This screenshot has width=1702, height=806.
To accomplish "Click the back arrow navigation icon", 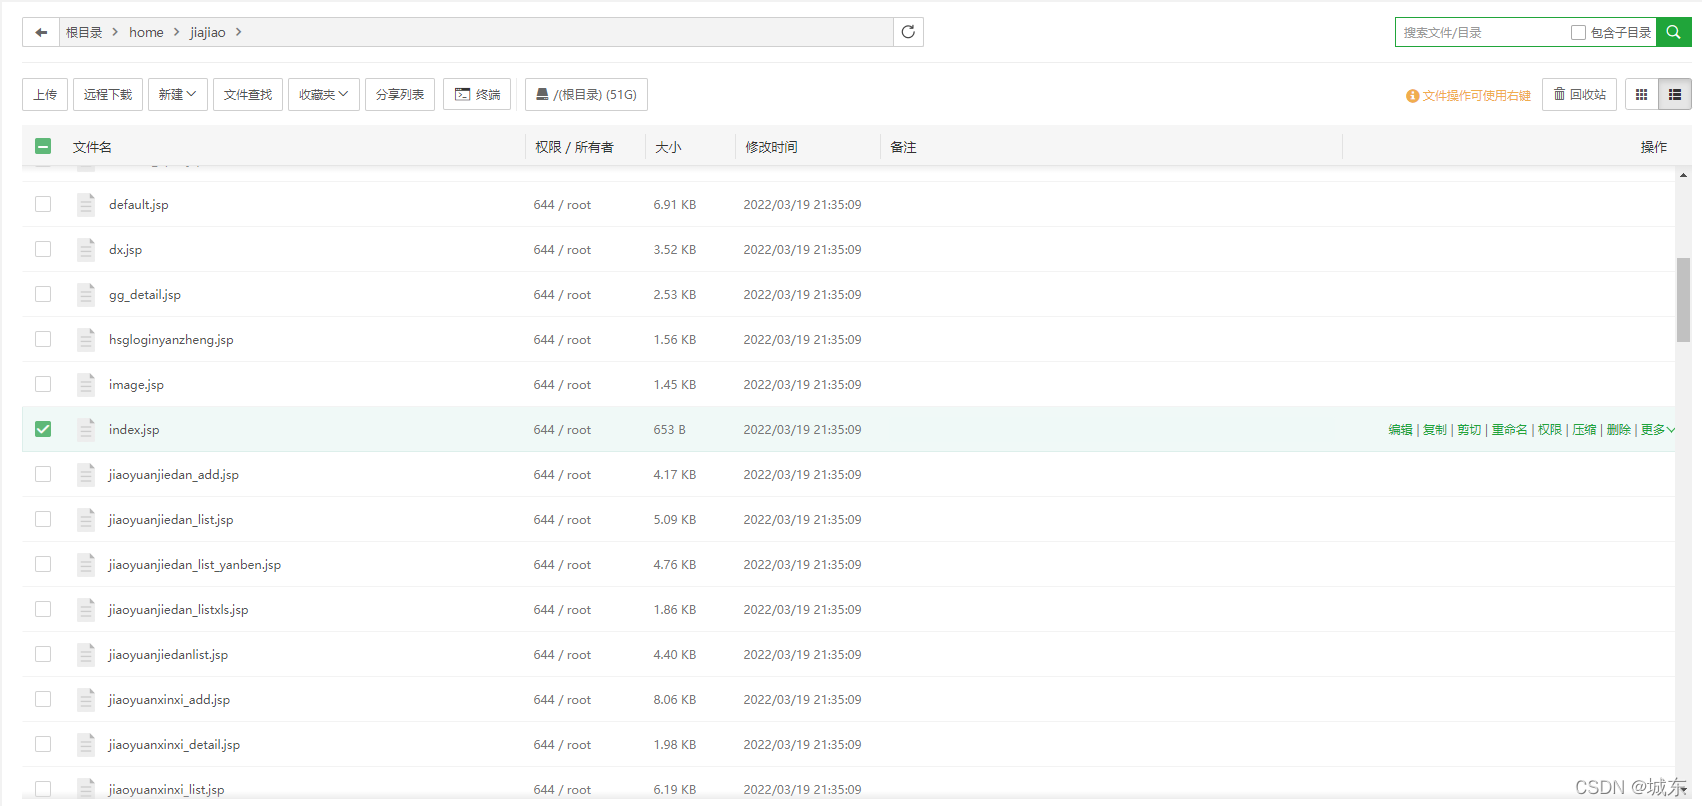I will [x=41, y=32].
